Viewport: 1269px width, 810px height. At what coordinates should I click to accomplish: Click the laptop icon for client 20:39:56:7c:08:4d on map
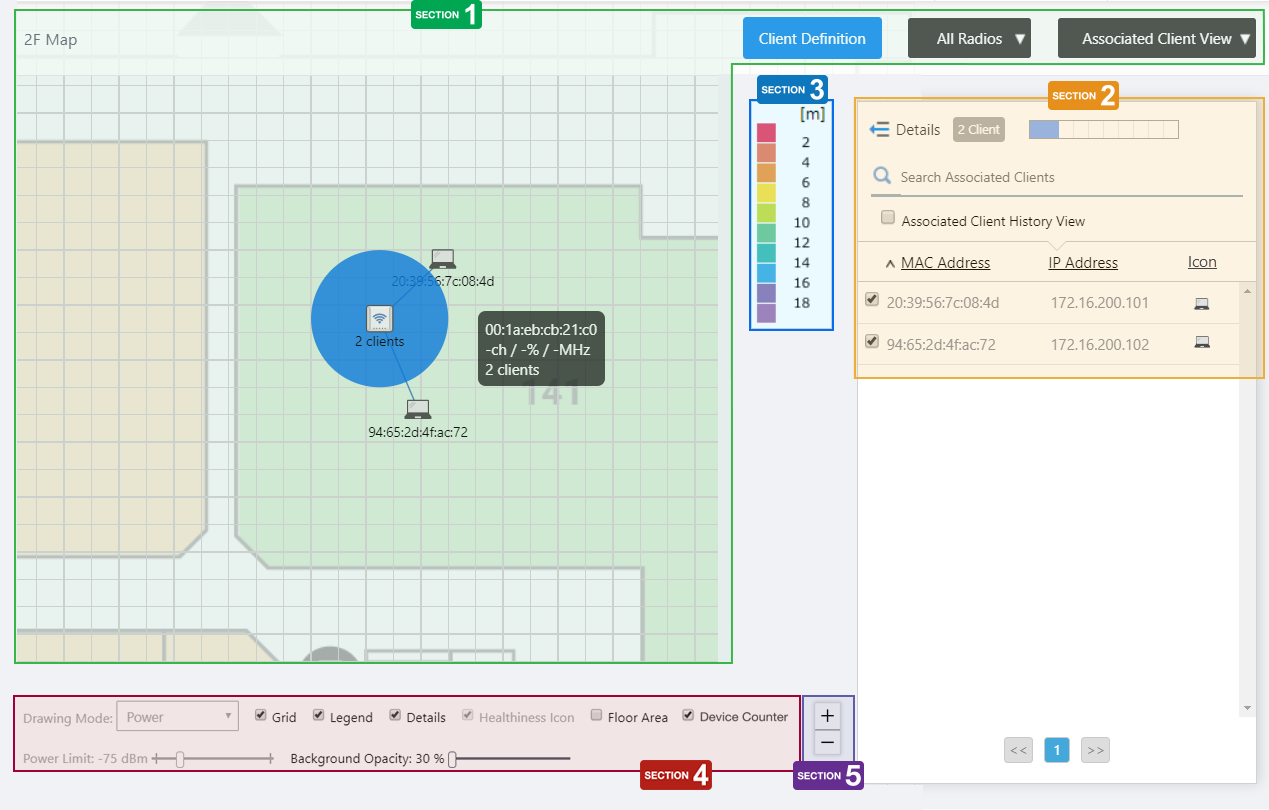(x=442, y=259)
